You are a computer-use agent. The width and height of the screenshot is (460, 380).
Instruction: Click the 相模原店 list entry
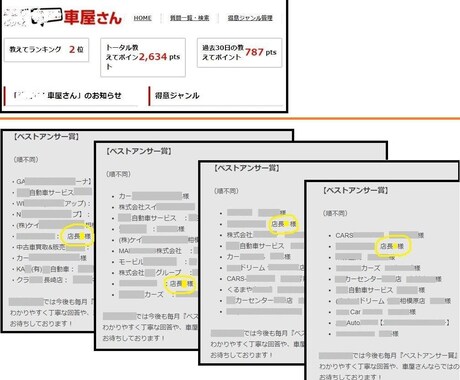click(393, 301)
